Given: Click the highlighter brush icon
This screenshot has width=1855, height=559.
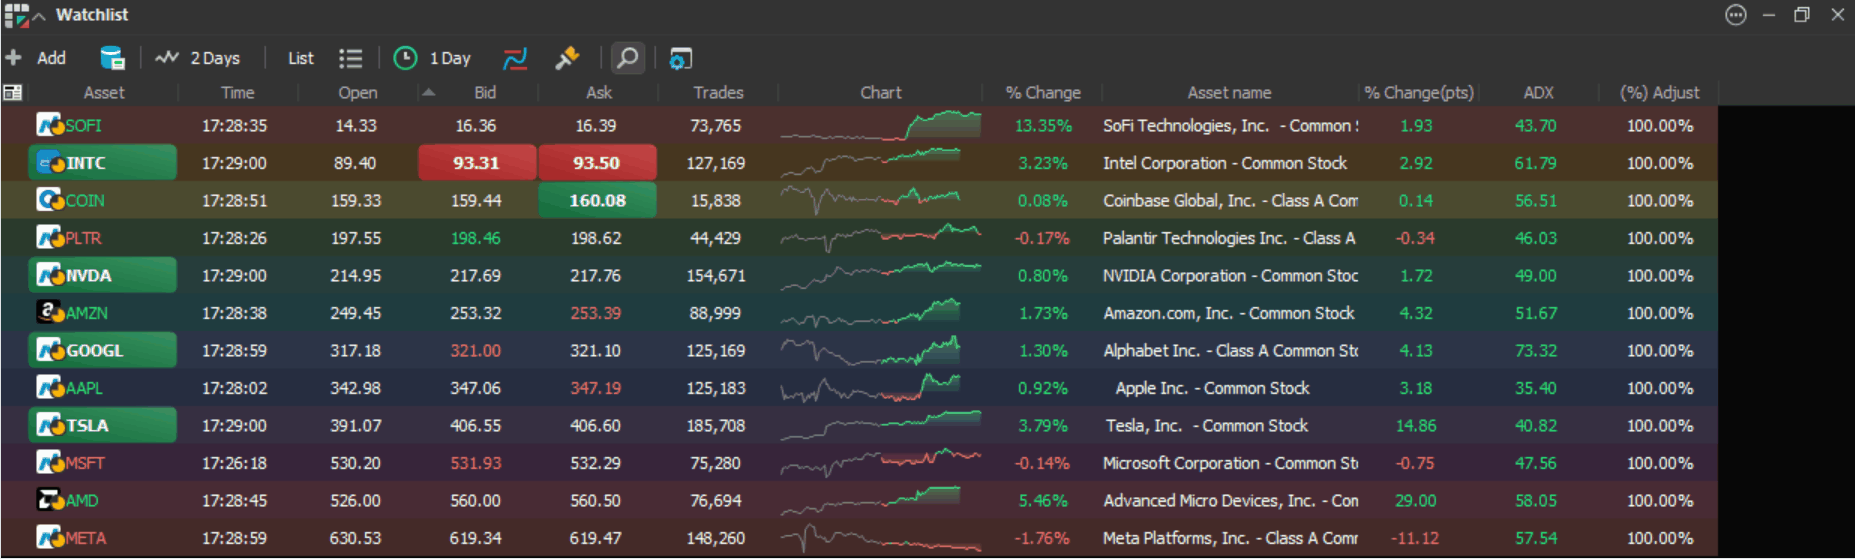Looking at the screenshot, I should coord(567,58).
